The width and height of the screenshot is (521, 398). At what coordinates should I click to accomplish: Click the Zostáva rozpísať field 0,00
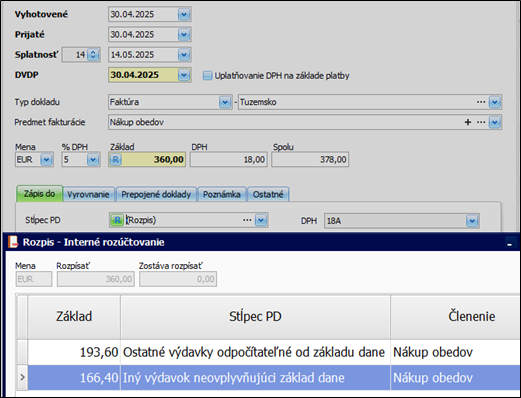[178, 279]
